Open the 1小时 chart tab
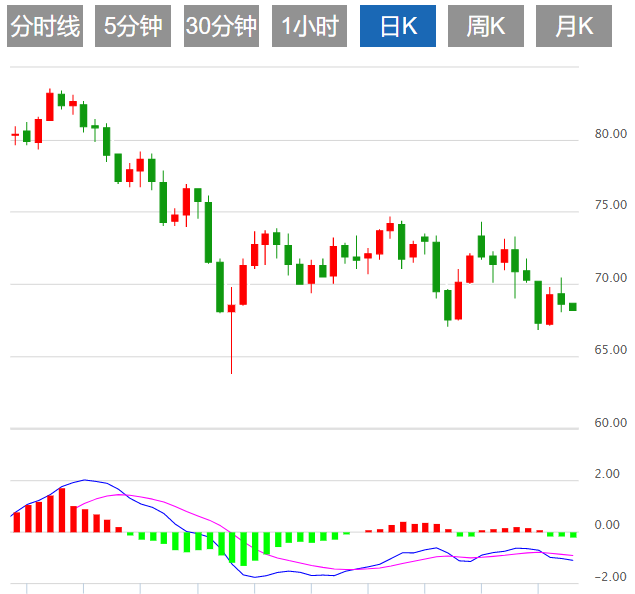 [309, 26]
